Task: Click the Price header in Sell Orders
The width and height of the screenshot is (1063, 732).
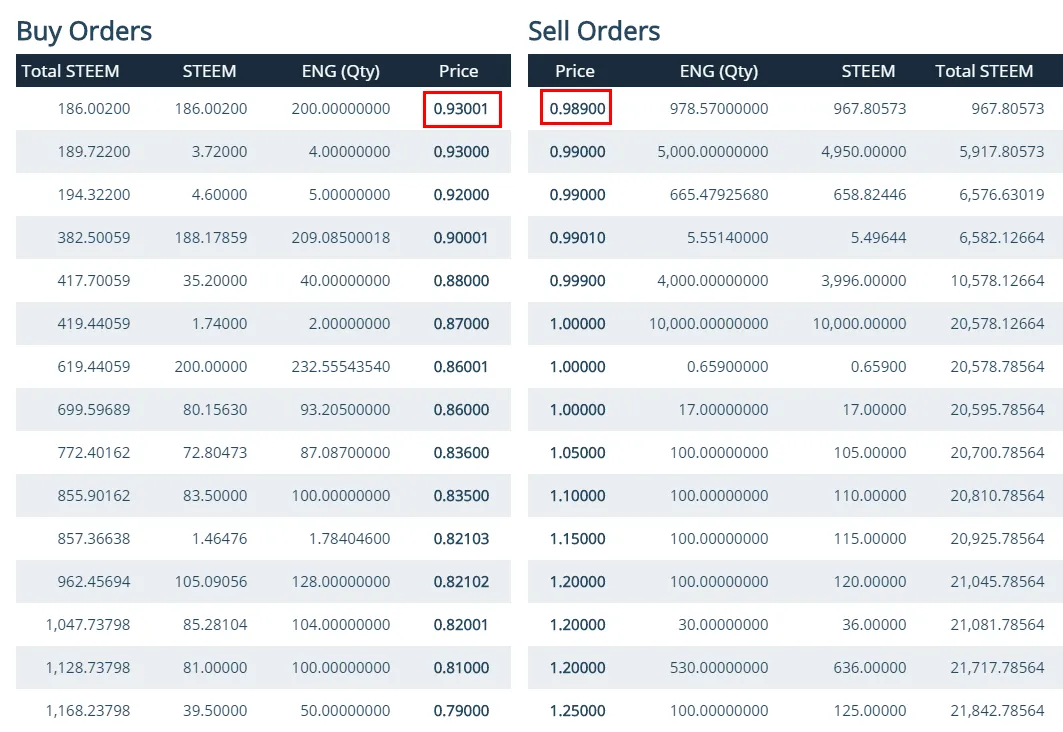Action: (x=575, y=71)
